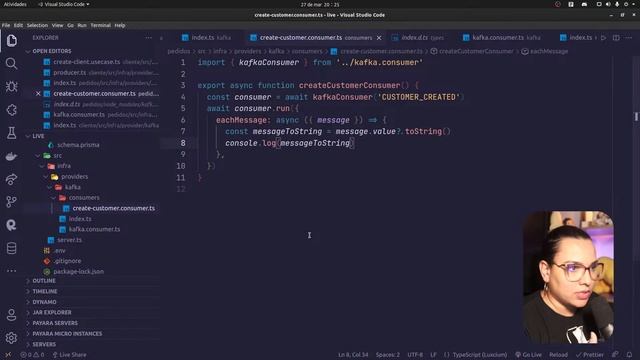Click Reload in status bar
The height and width of the screenshot is (360, 640).
pos(558,355)
